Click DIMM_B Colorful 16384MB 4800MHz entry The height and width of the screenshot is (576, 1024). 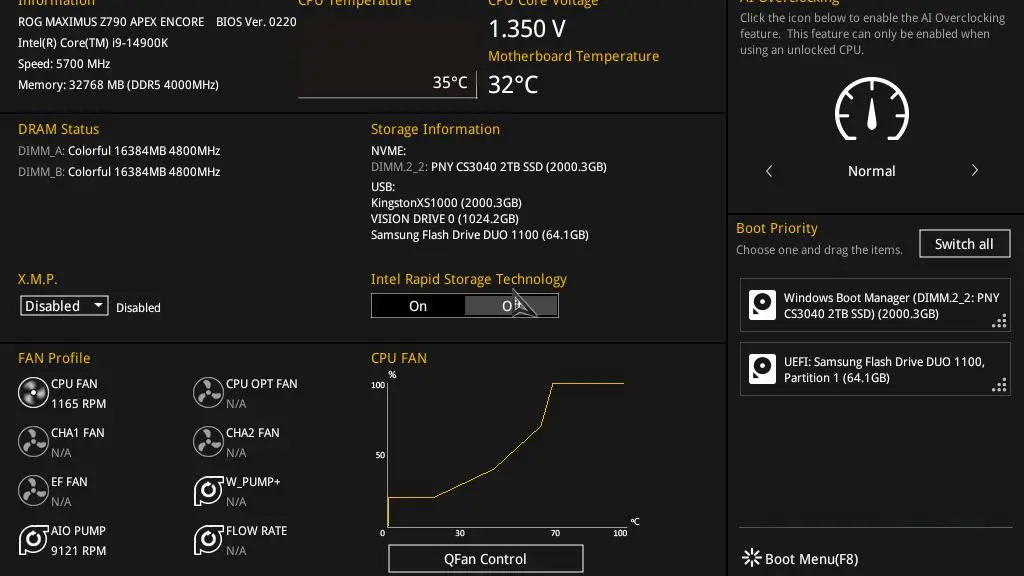(x=119, y=172)
